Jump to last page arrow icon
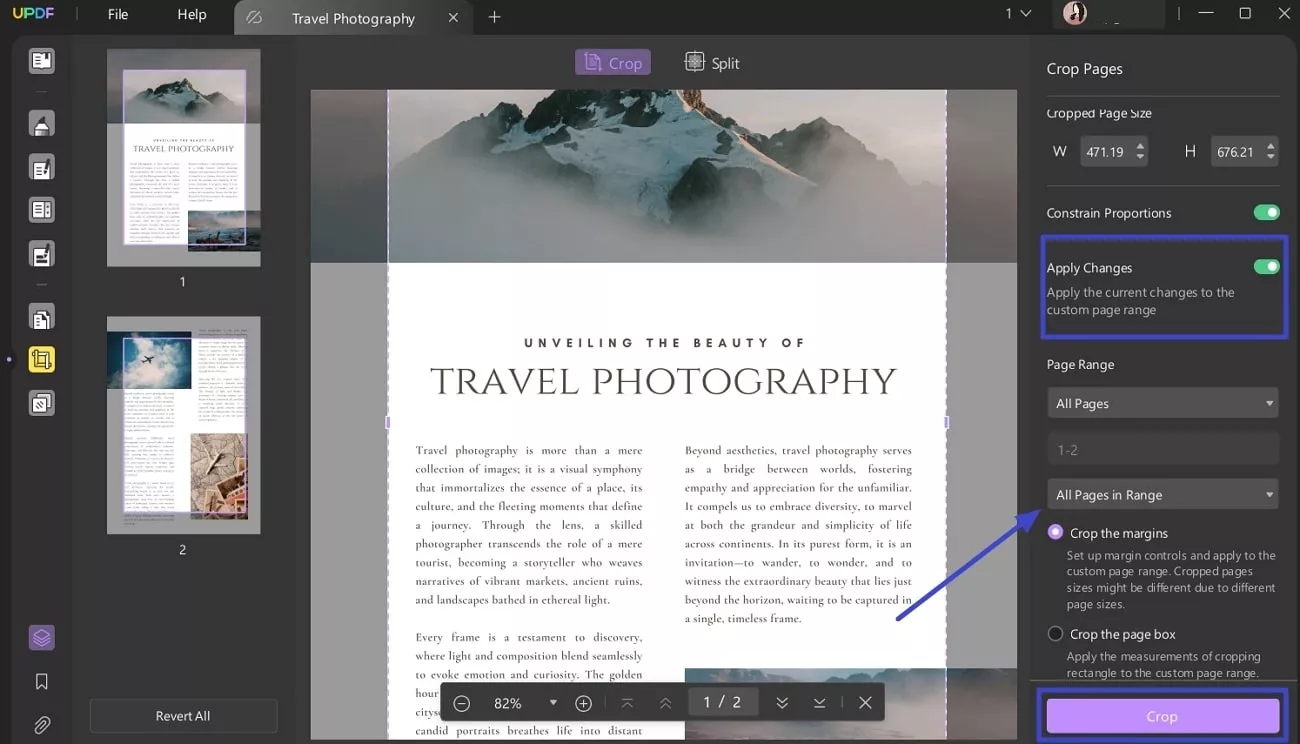Image resolution: width=1300 pixels, height=744 pixels. coord(819,703)
